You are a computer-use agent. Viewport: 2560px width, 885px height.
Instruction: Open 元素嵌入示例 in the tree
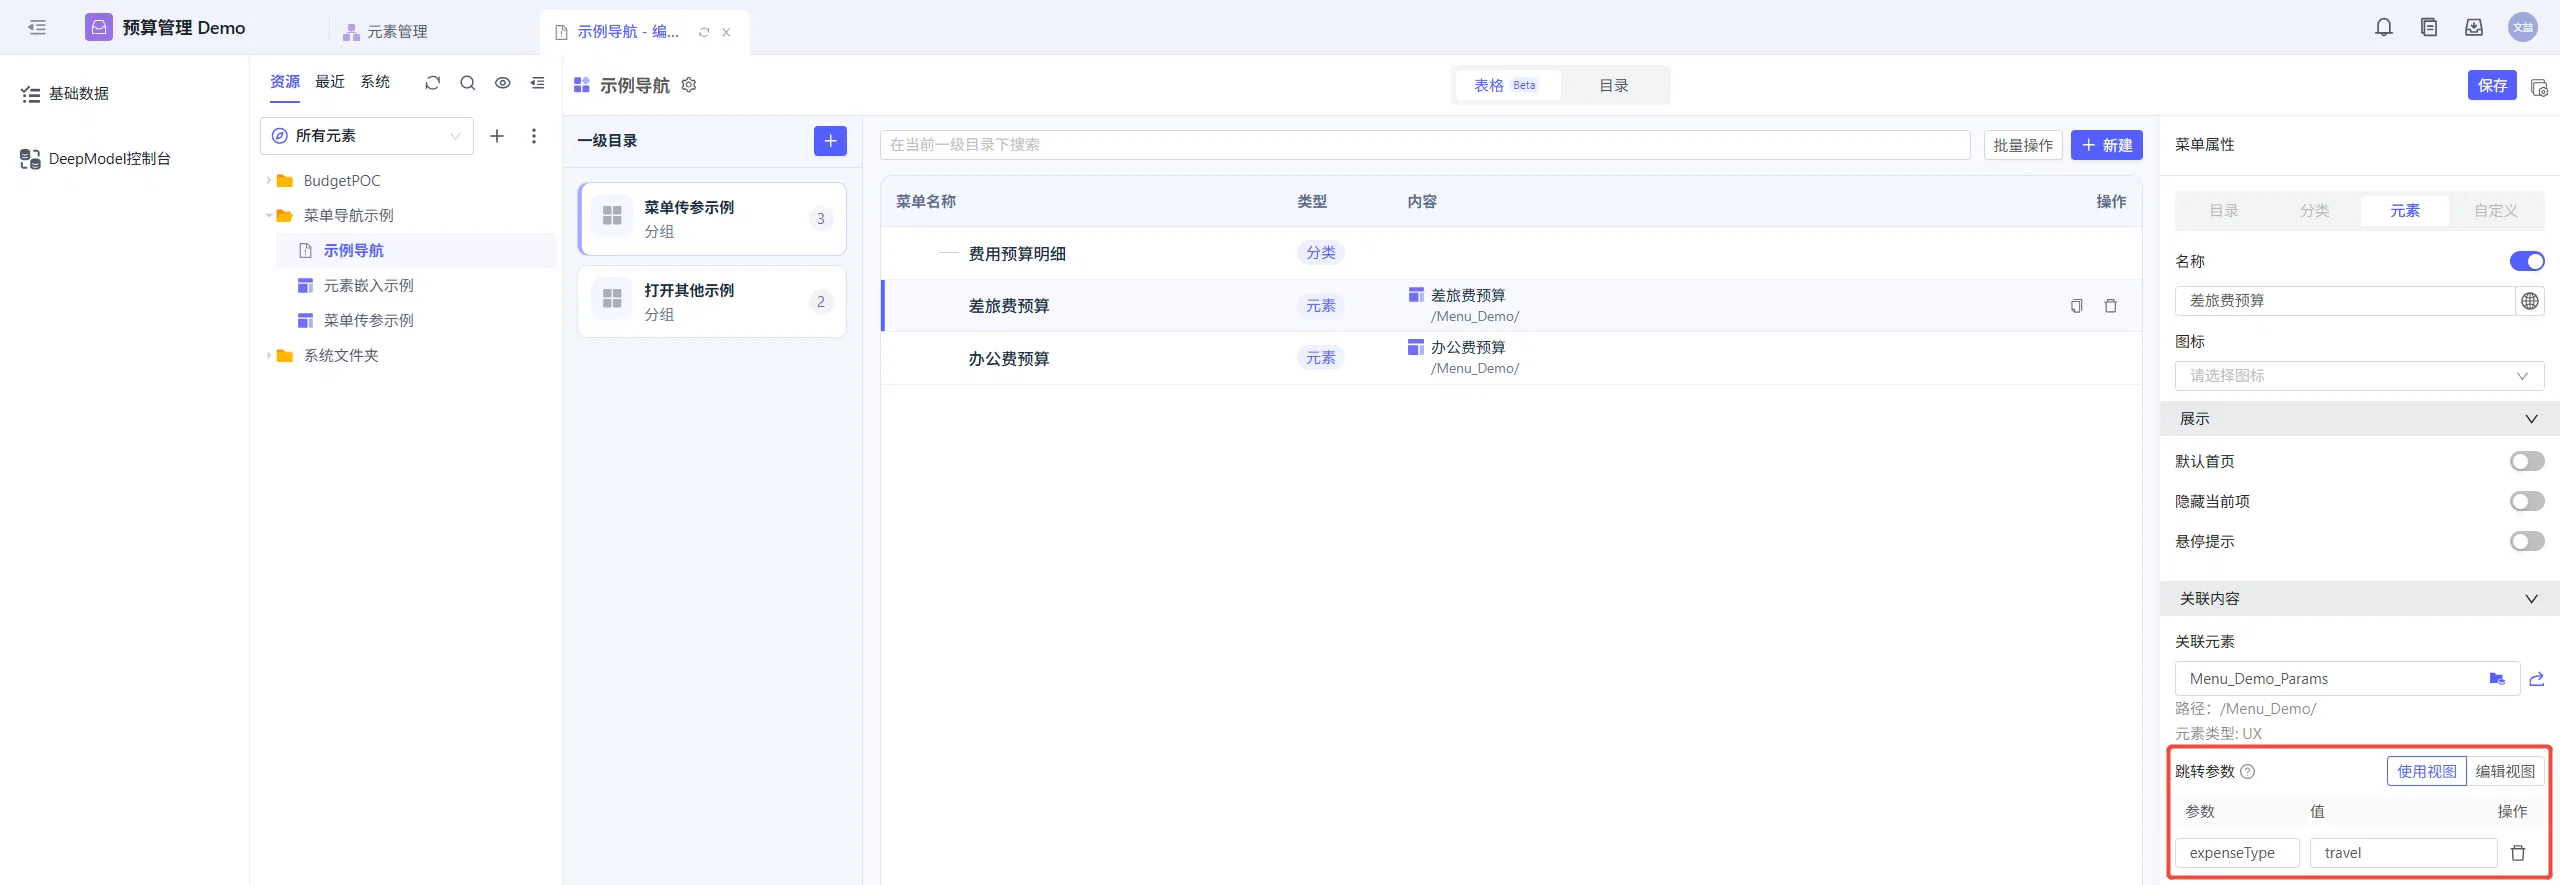(x=368, y=286)
